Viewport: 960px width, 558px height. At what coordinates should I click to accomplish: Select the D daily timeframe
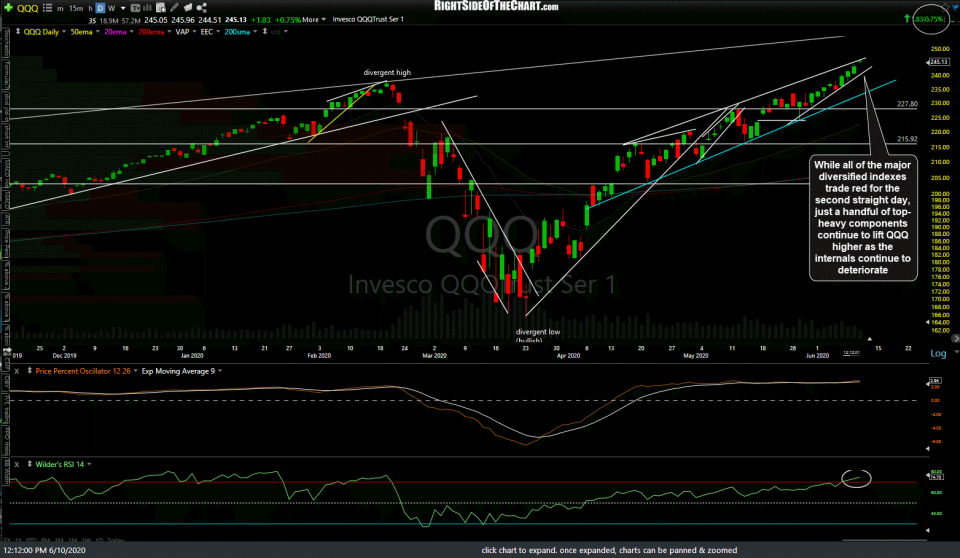(100, 8)
